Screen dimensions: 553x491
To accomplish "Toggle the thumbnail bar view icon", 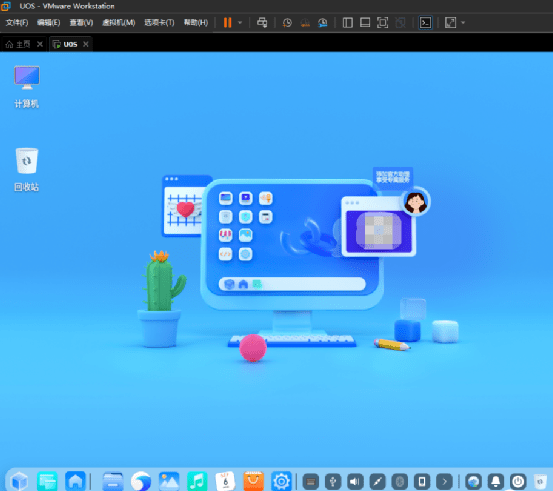I will click(365, 23).
